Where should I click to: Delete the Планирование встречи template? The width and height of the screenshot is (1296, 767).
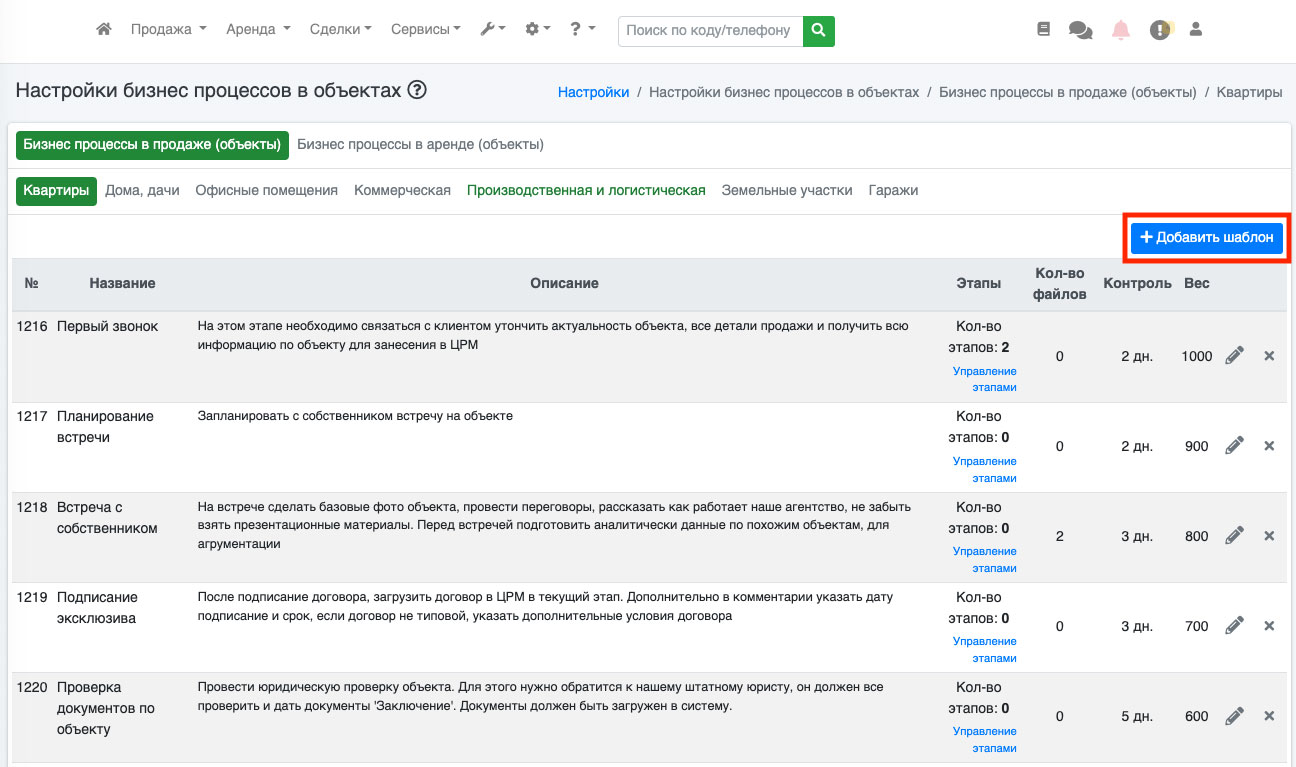tap(1269, 446)
